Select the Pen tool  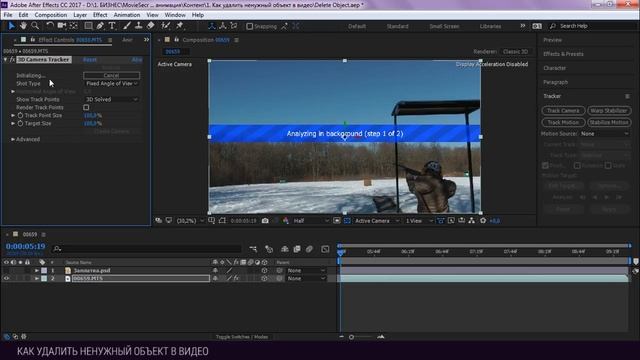coord(100,26)
